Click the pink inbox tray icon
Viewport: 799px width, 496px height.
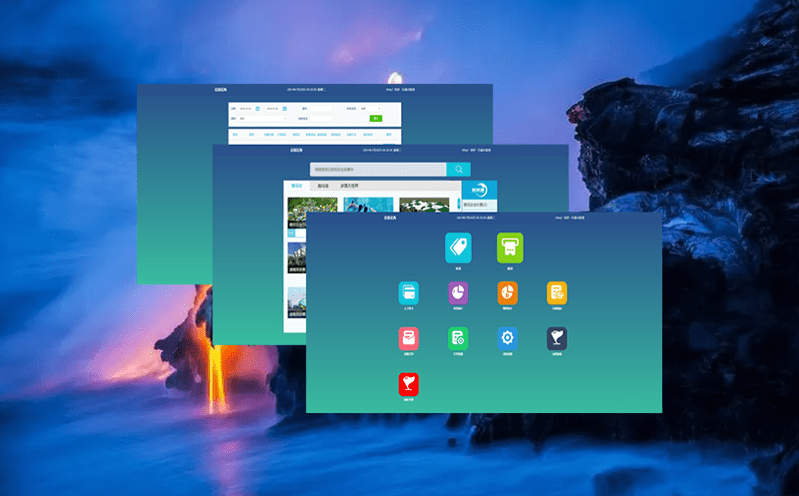click(x=409, y=338)
